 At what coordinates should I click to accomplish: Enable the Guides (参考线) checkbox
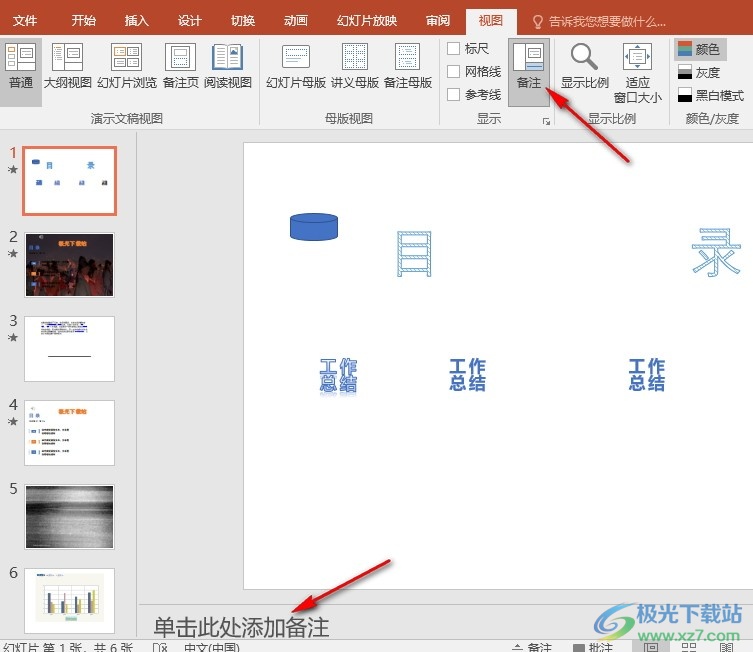tap(454, 95)
